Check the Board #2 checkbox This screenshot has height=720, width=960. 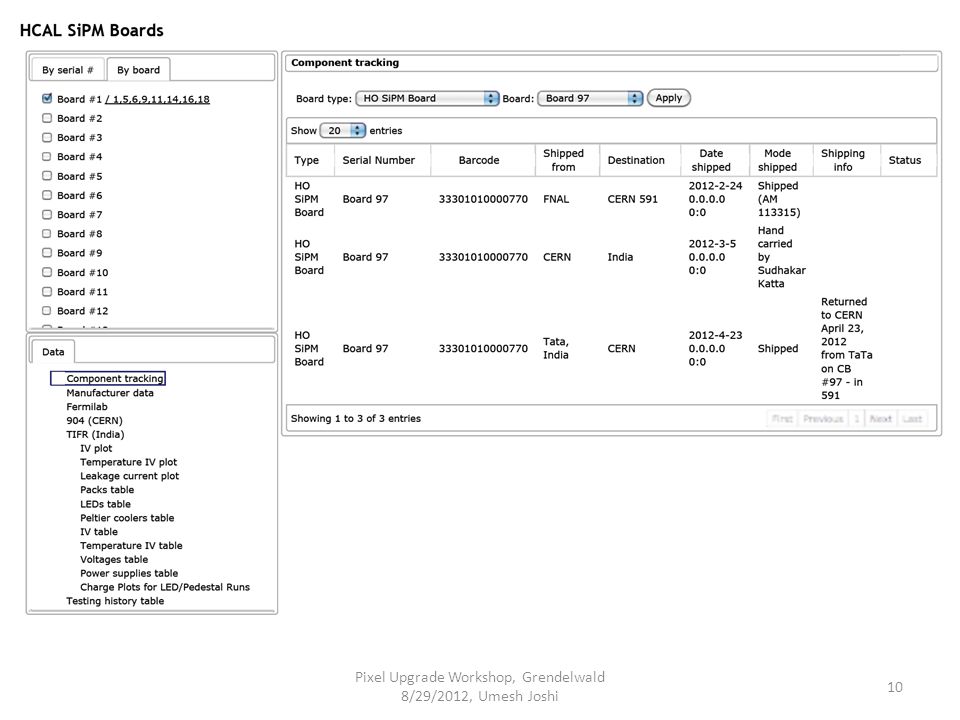tap(47, 118)
